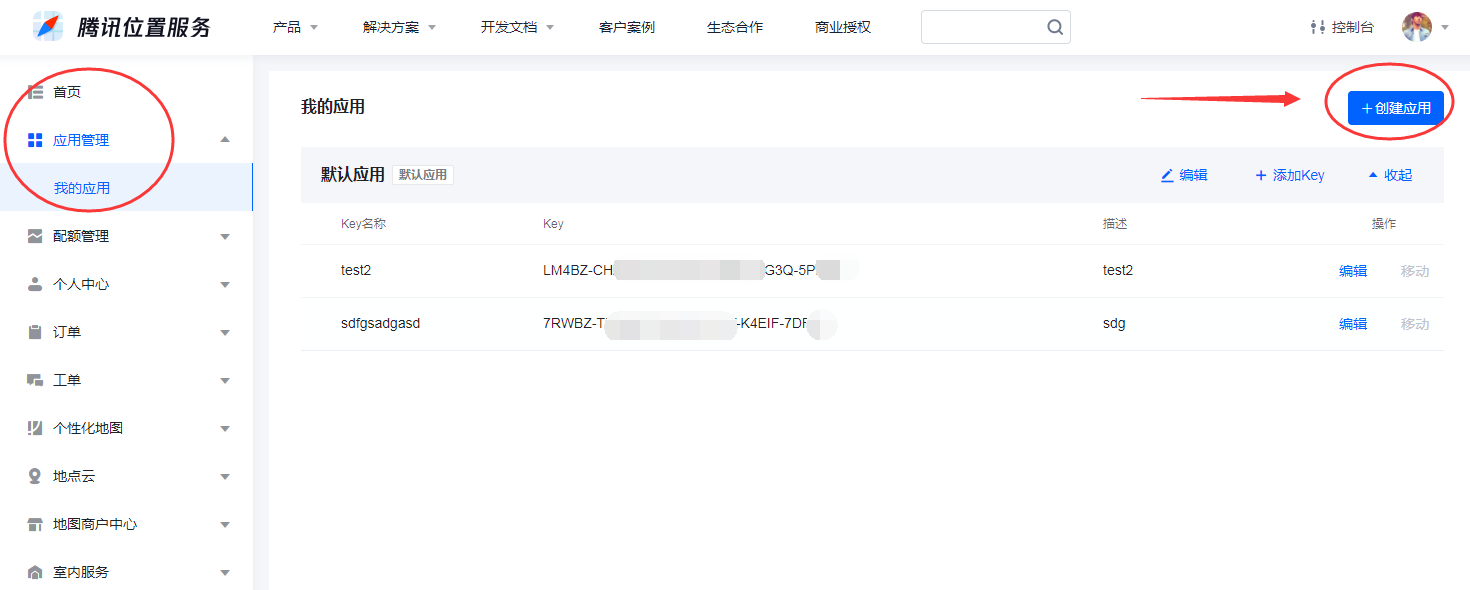Click into the top search input field

(982, 27)
